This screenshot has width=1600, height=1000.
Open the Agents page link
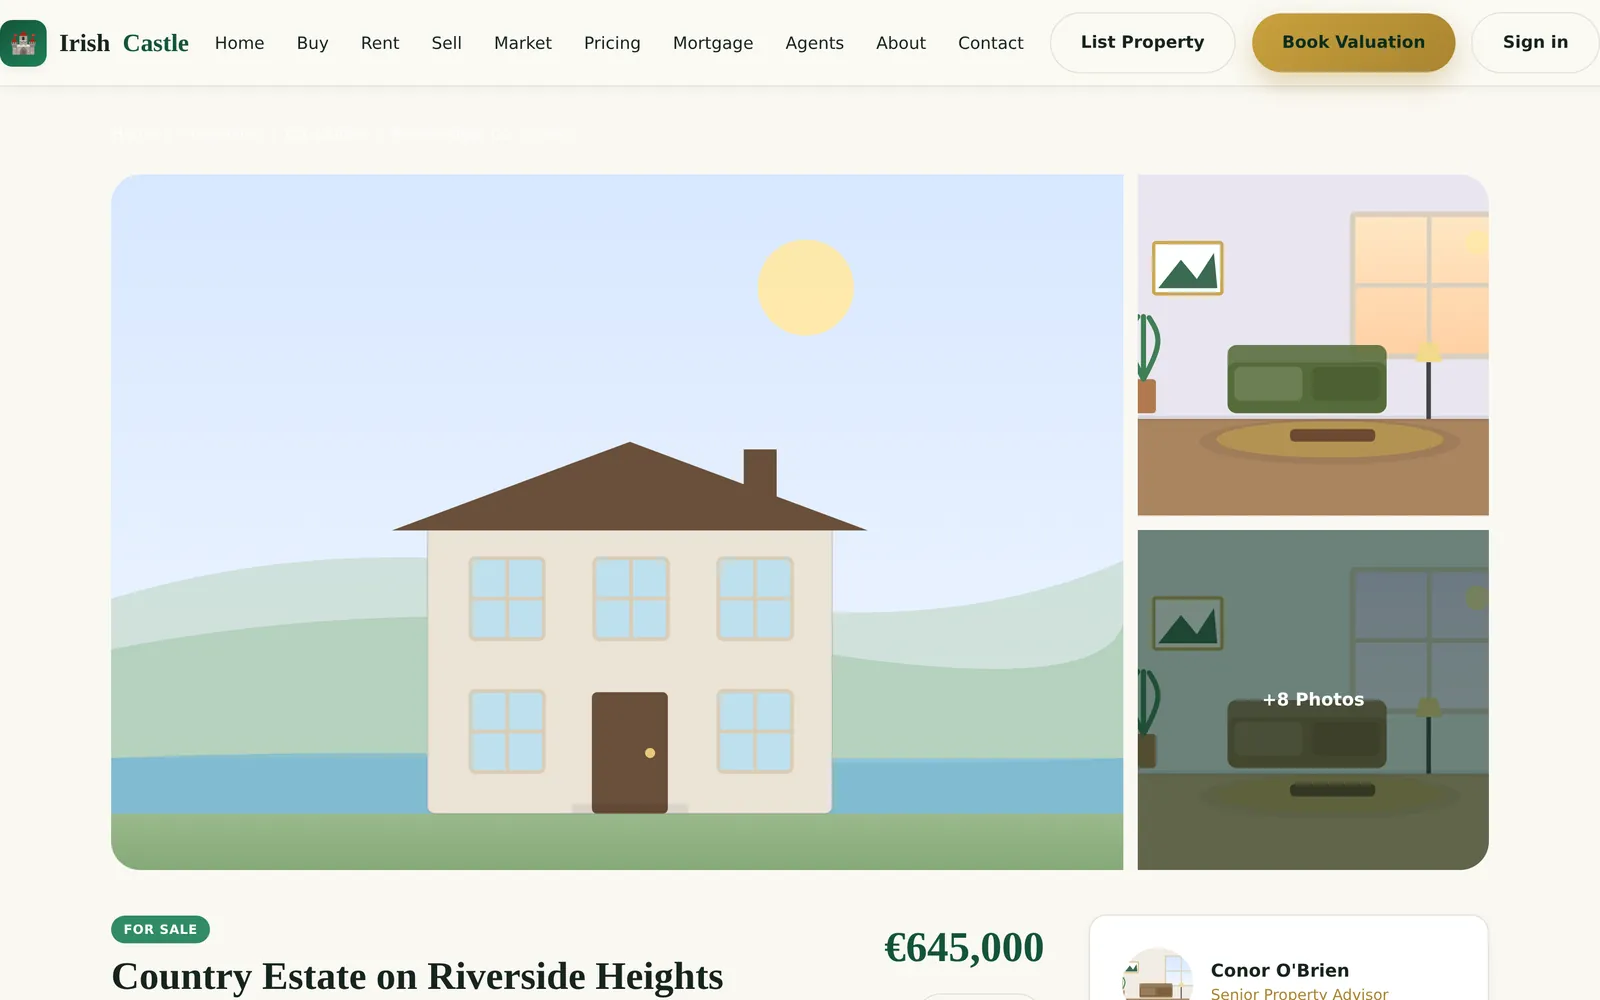click(815, 43)
